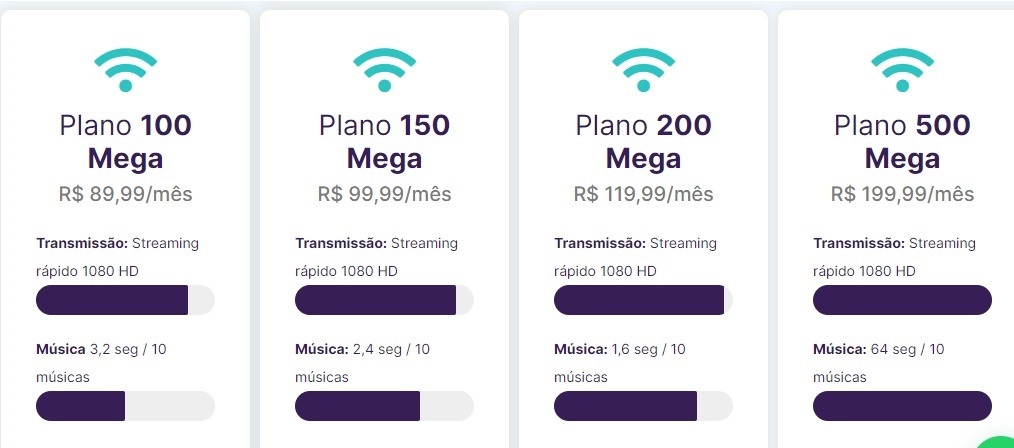This screenshot has width=1014, height=448.
Task: Click the Música bar in Plano 200 card
Action: (x=643, y=406)
